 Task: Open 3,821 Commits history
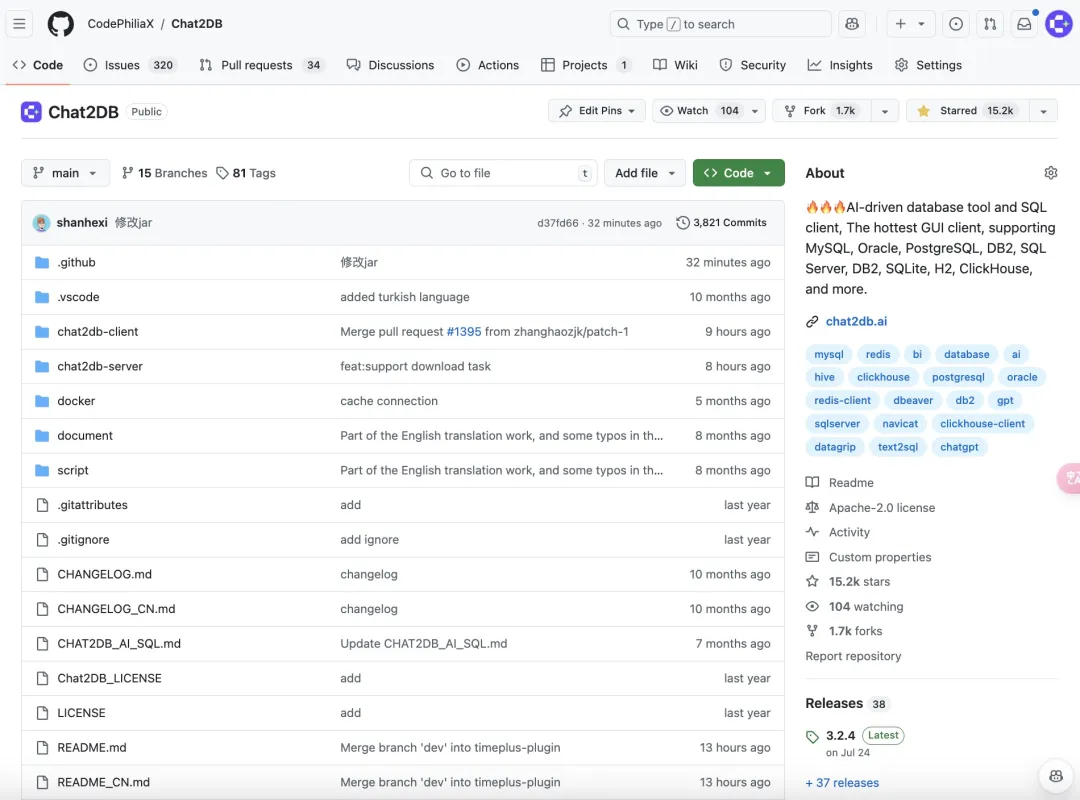point(721,223)
